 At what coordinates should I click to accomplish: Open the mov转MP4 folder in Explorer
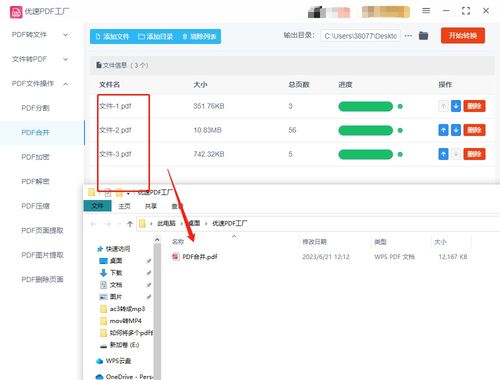pyautogui.click(x=121, y=321)
